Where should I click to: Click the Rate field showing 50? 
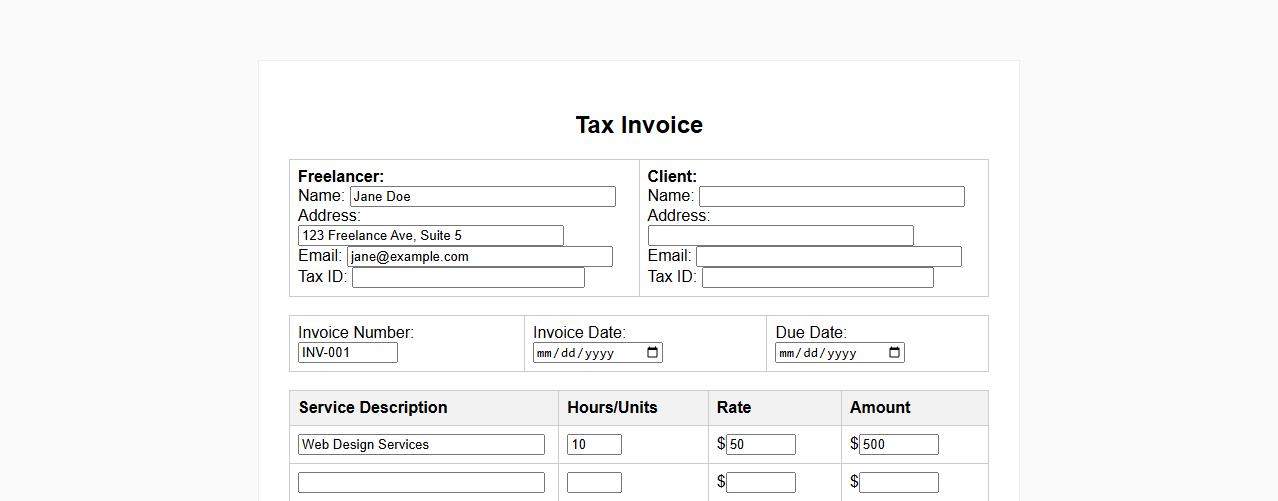click(x=761, y=444)
